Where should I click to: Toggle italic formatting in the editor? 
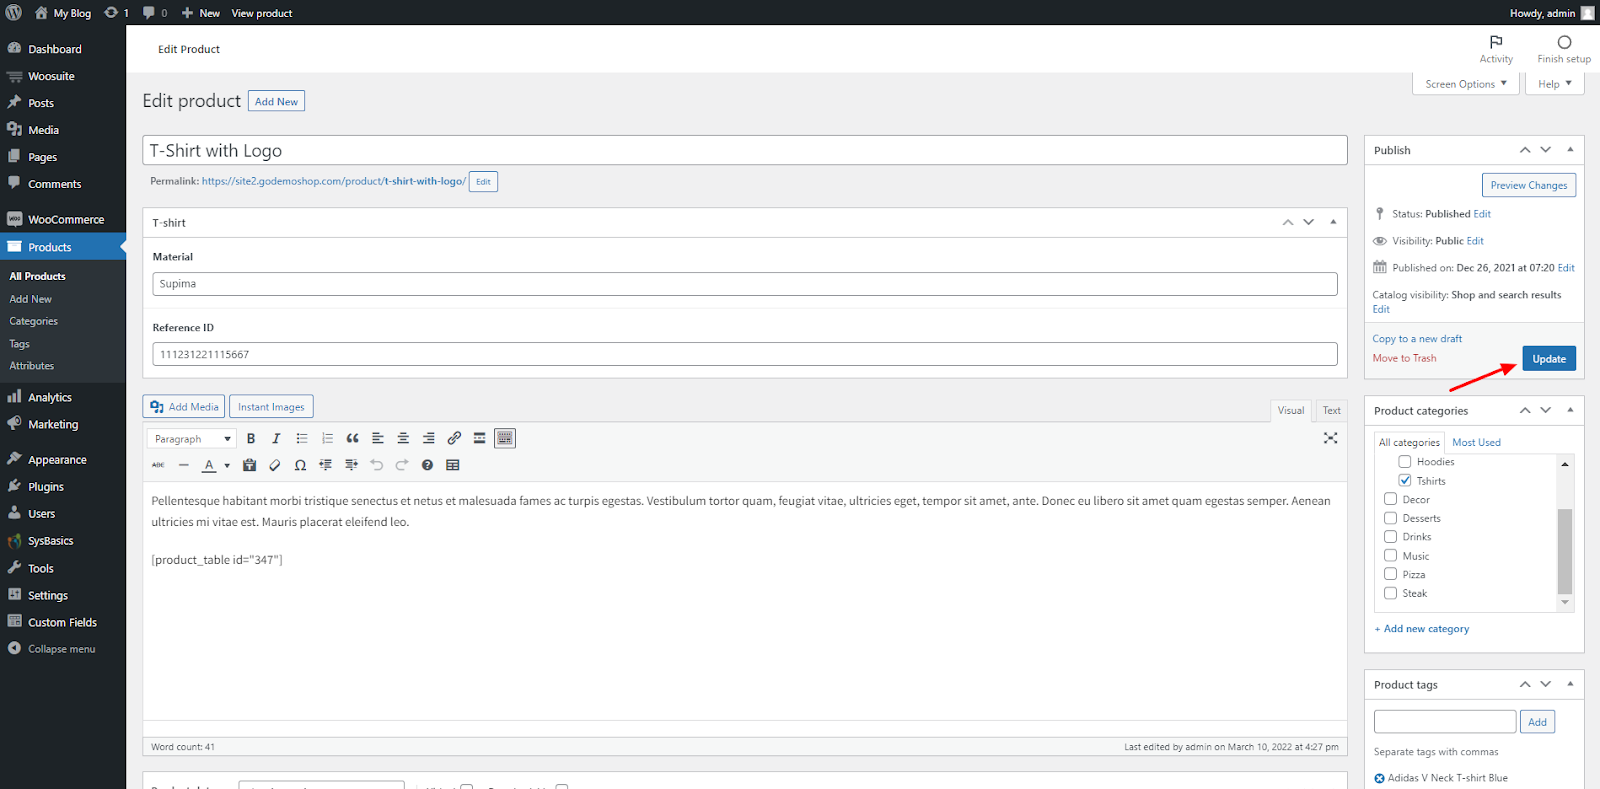276,439
